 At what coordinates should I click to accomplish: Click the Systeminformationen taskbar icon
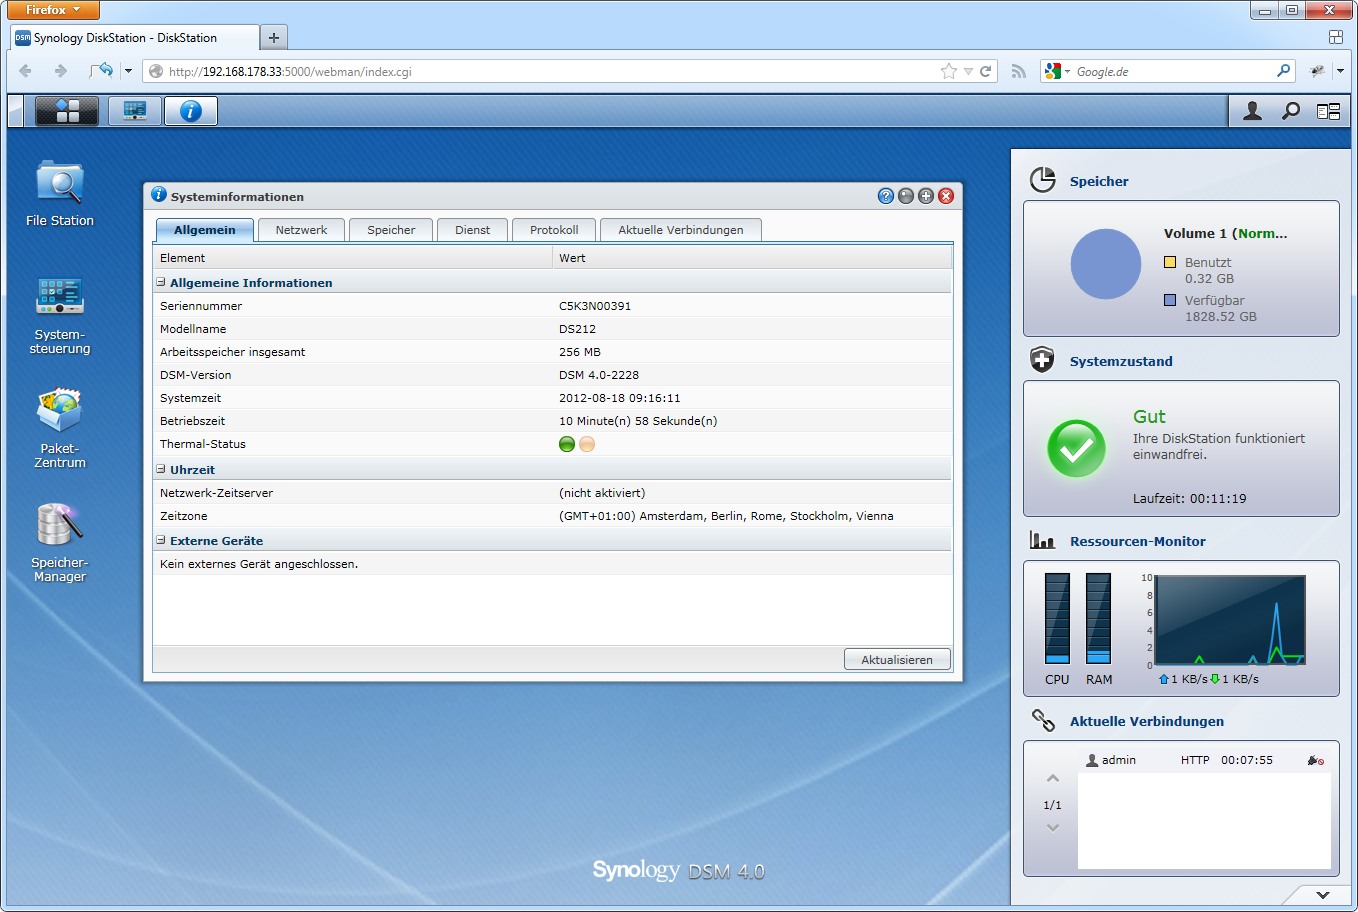point(191,111)
